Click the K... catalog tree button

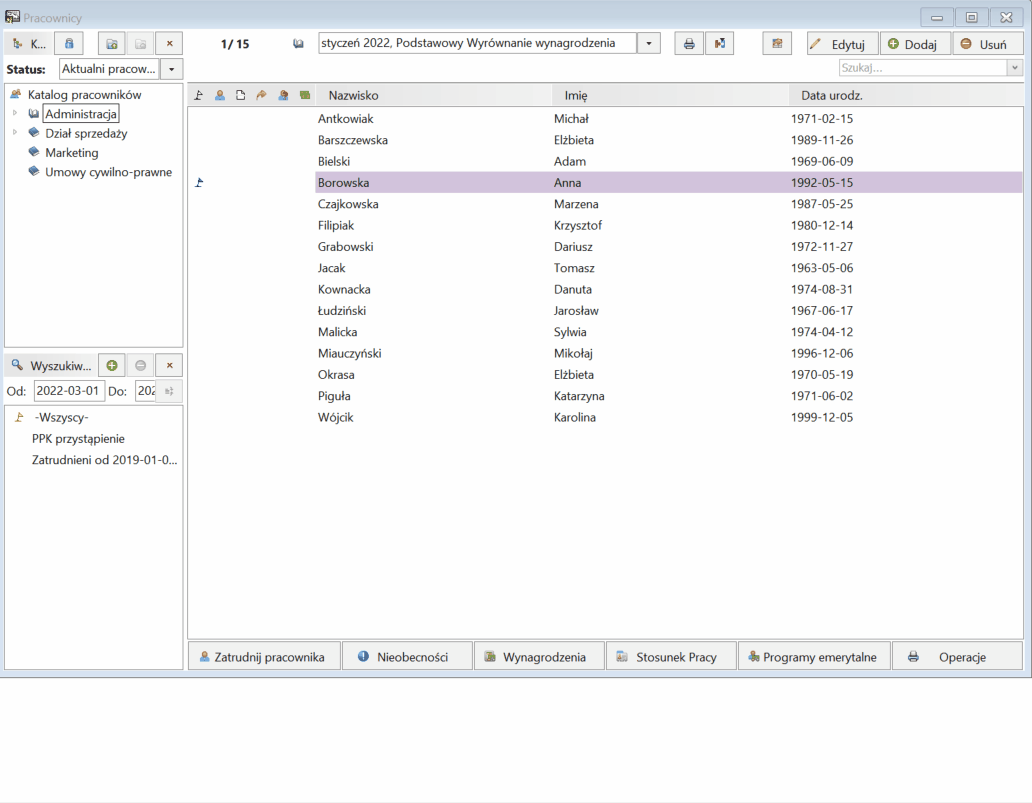(29, 44)
